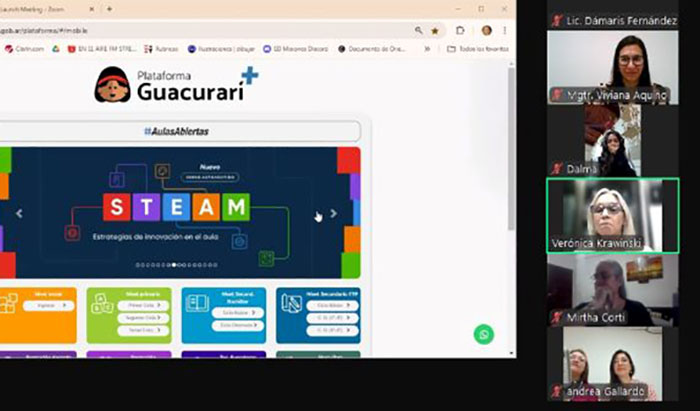This screenshot has height=411, width=700.
Task: Click muted mic icon beside andrea Gallardo
Action: [x=556, y=391]
